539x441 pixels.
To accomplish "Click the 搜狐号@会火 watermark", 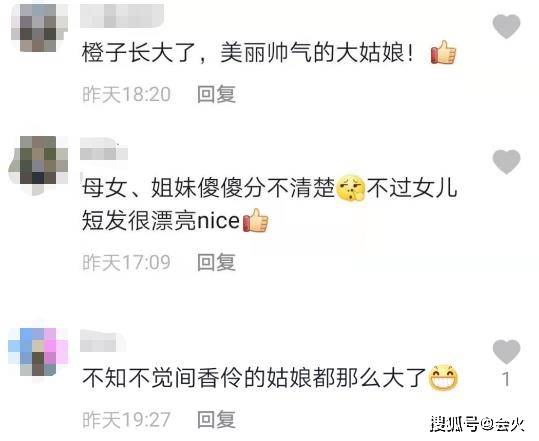I will [x=478, y=424].
